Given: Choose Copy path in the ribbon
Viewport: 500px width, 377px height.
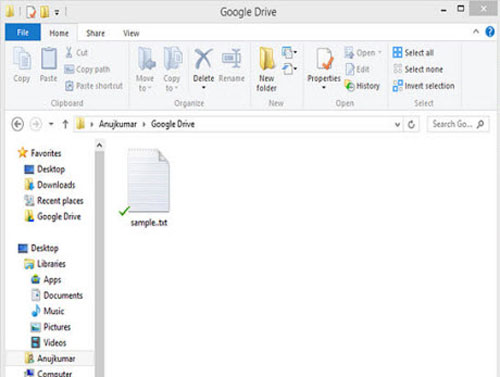Looking at the screenshot, I should [x=87, y=69].
